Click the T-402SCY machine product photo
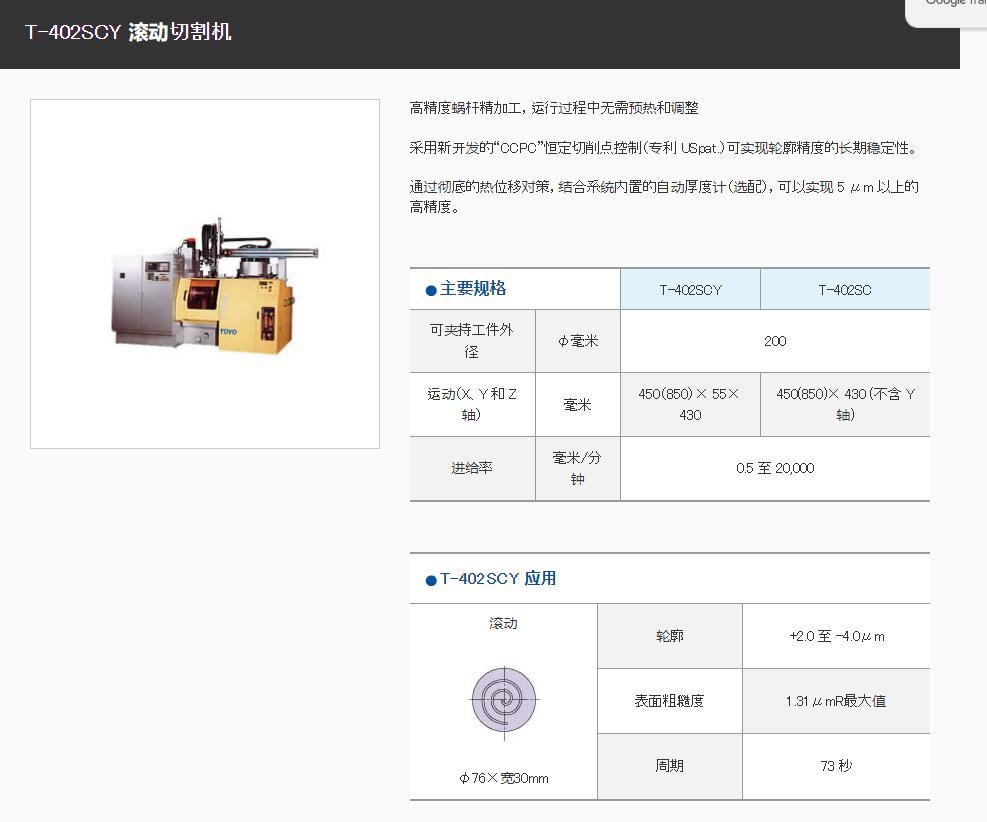Image resolution: width=987 pixels, height=822 pixels. (x=215, y=286)
